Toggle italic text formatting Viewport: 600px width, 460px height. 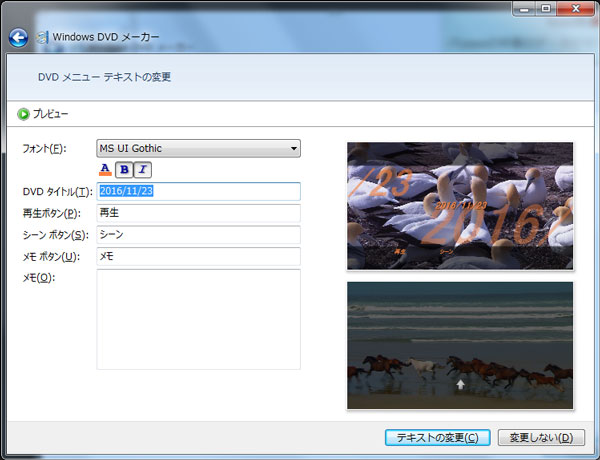142,169
